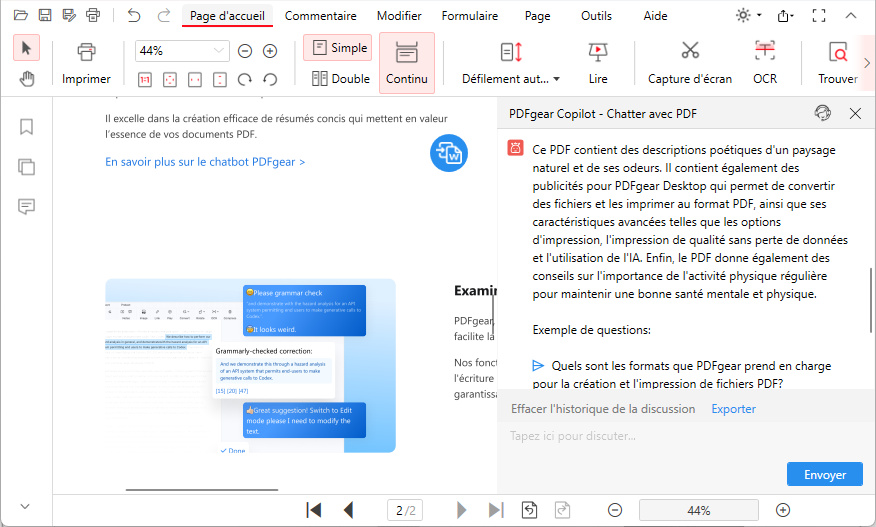Undo the last action

click(x=134, y=15)
